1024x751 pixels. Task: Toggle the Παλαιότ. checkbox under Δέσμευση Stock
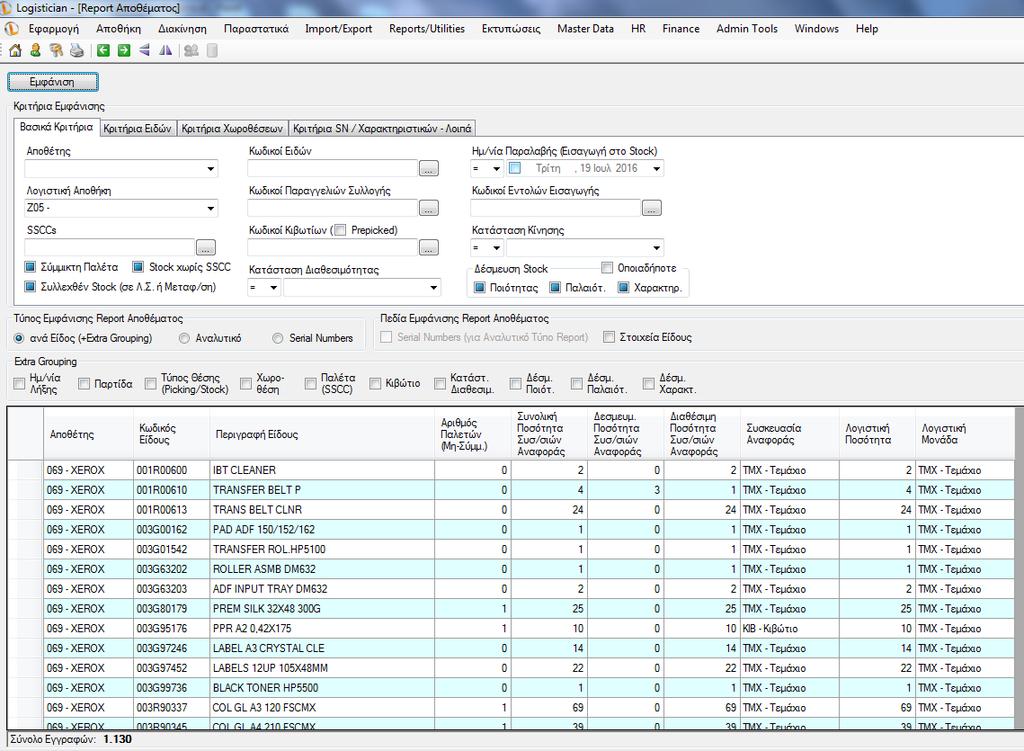pos(554,287)
